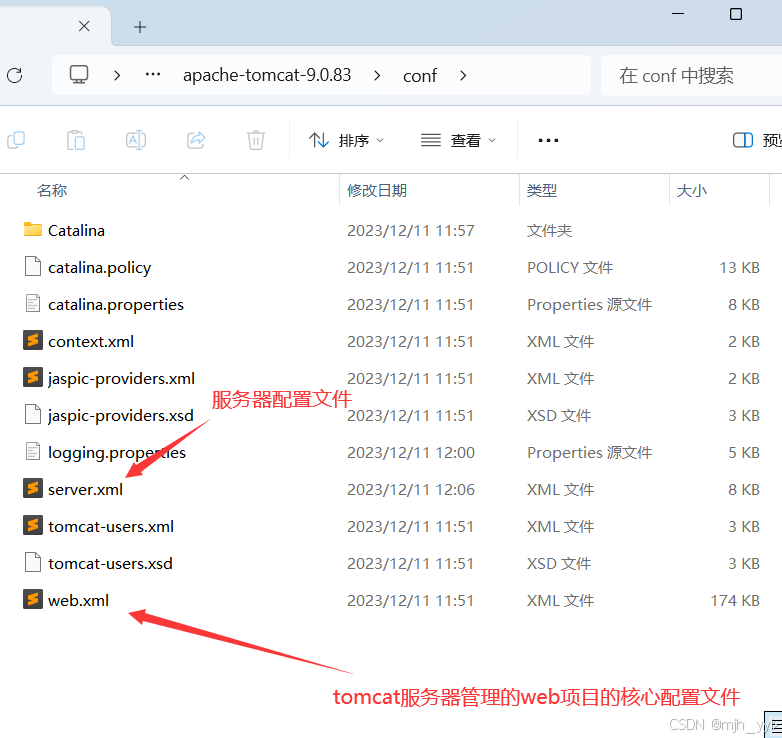Select the catalina.policy file icon

33,266
